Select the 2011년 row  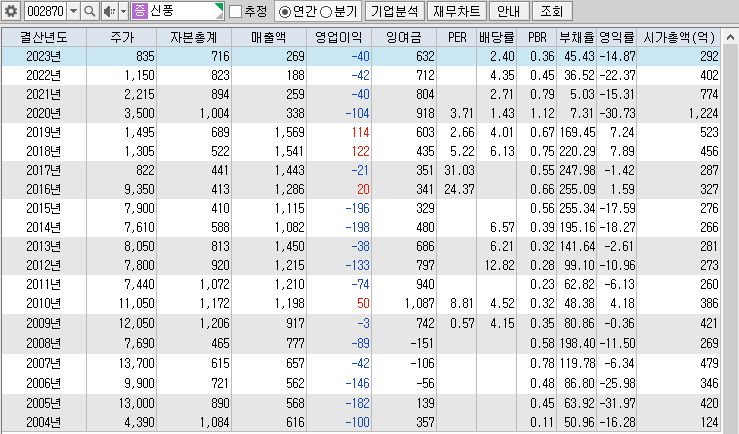[x=361, y=284]
